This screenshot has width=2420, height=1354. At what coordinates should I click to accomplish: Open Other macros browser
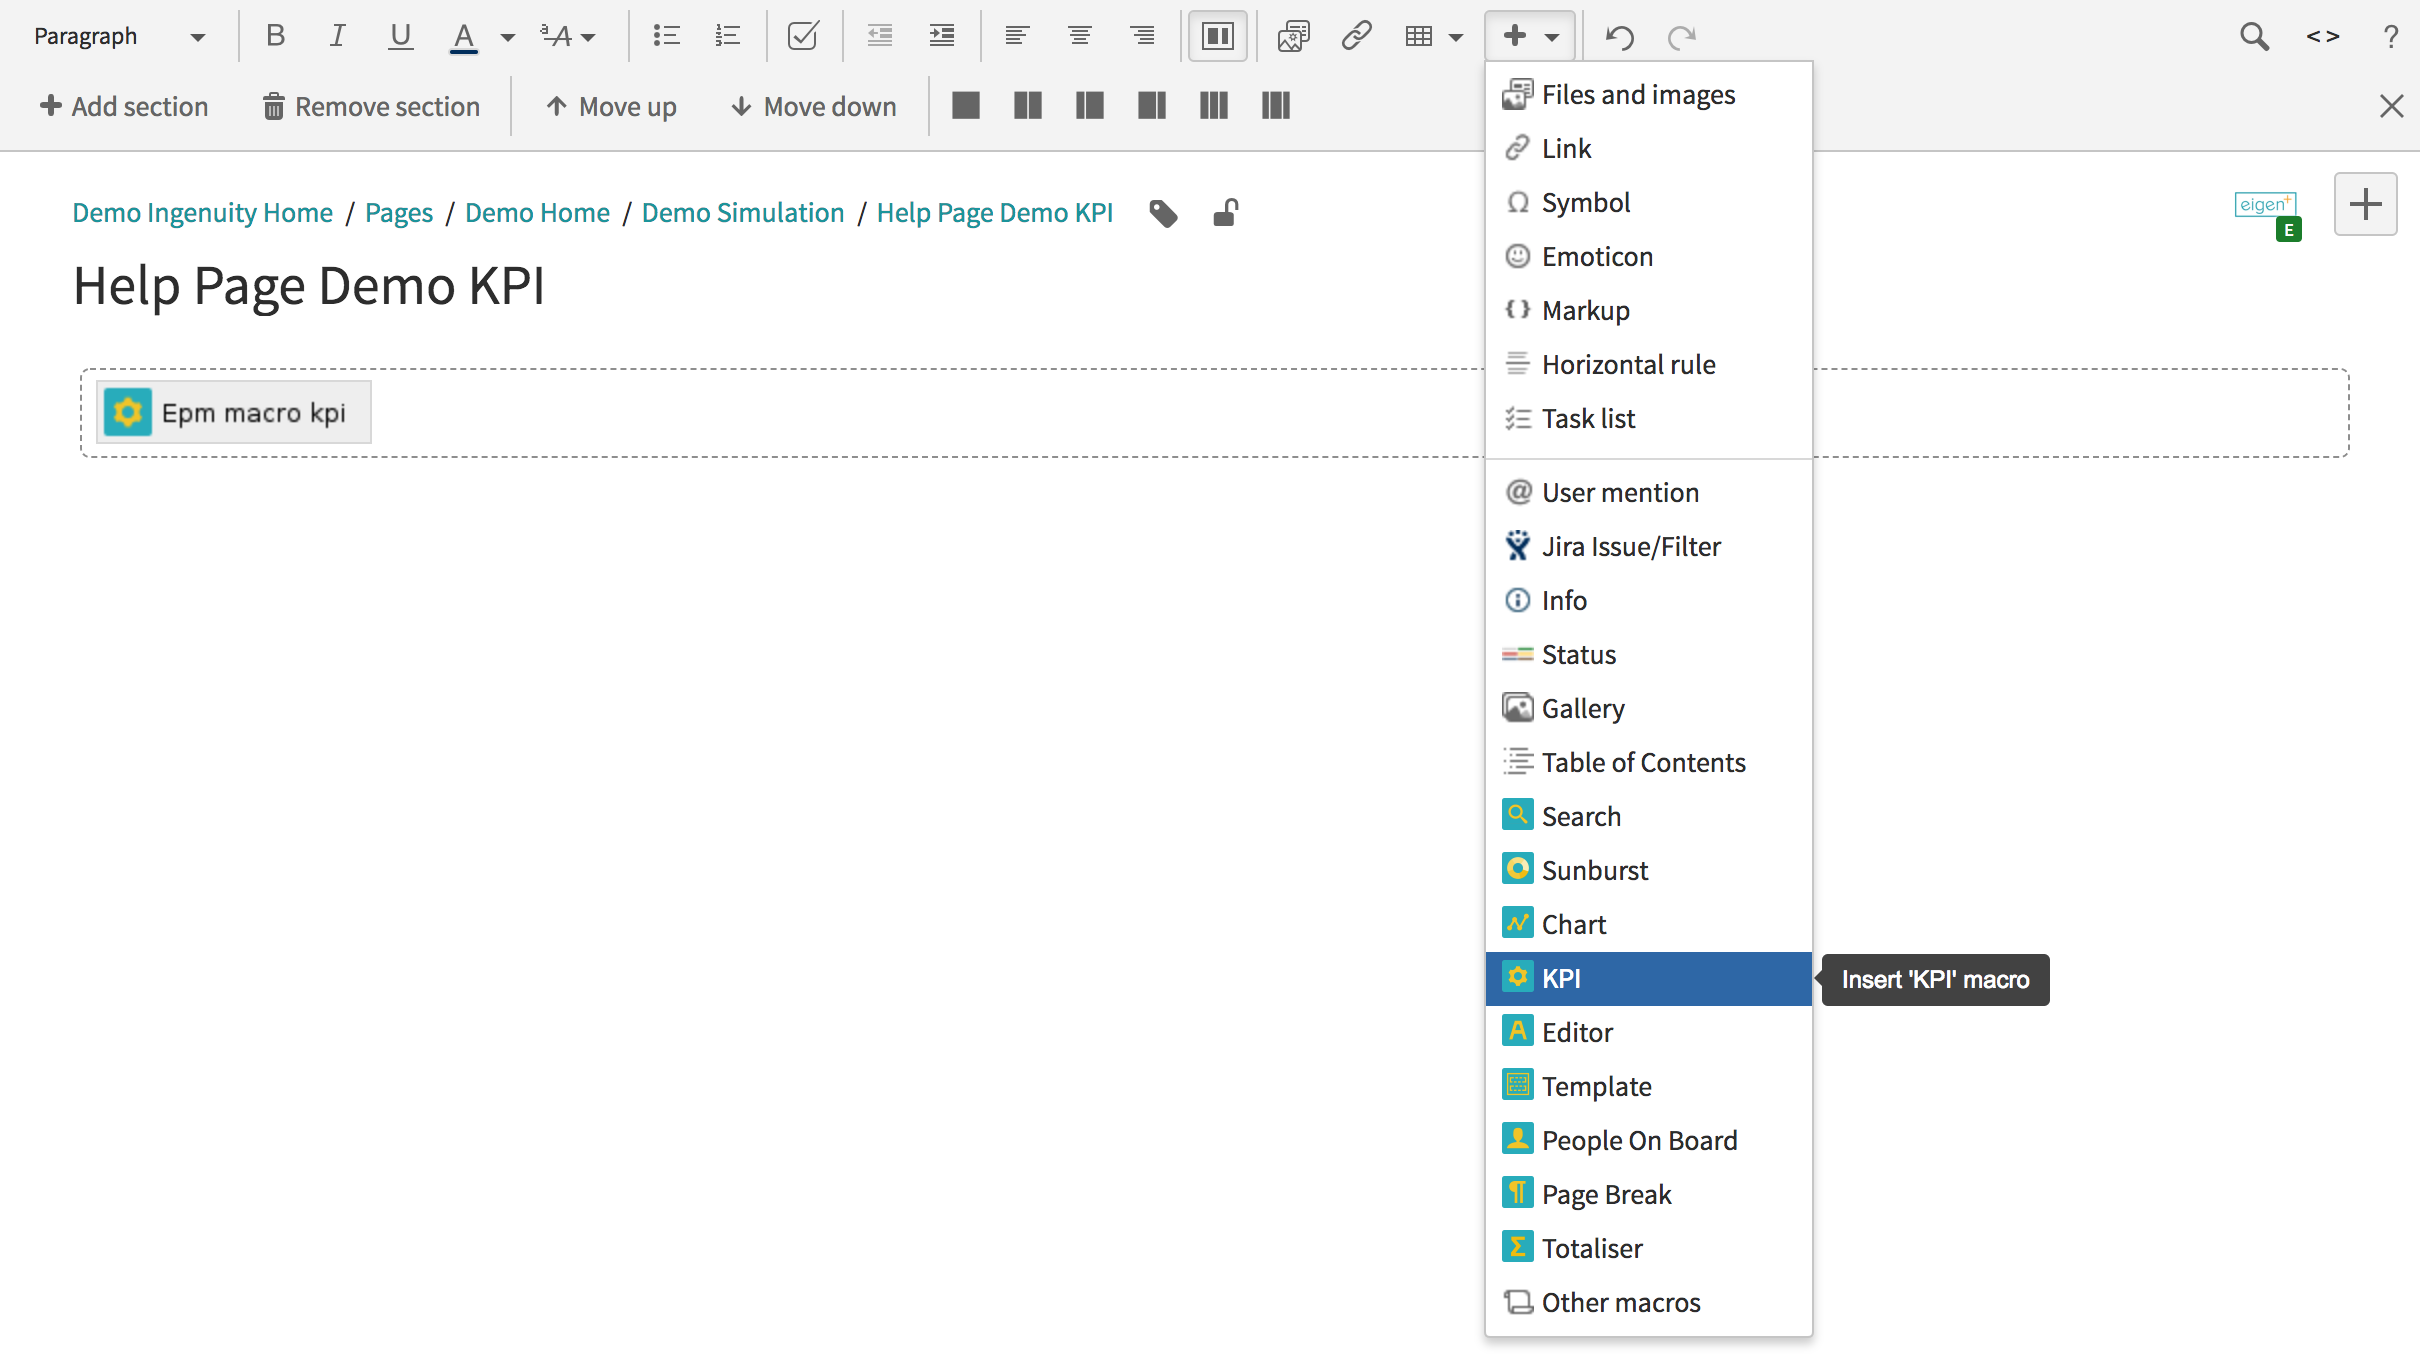[1648, 1302]
